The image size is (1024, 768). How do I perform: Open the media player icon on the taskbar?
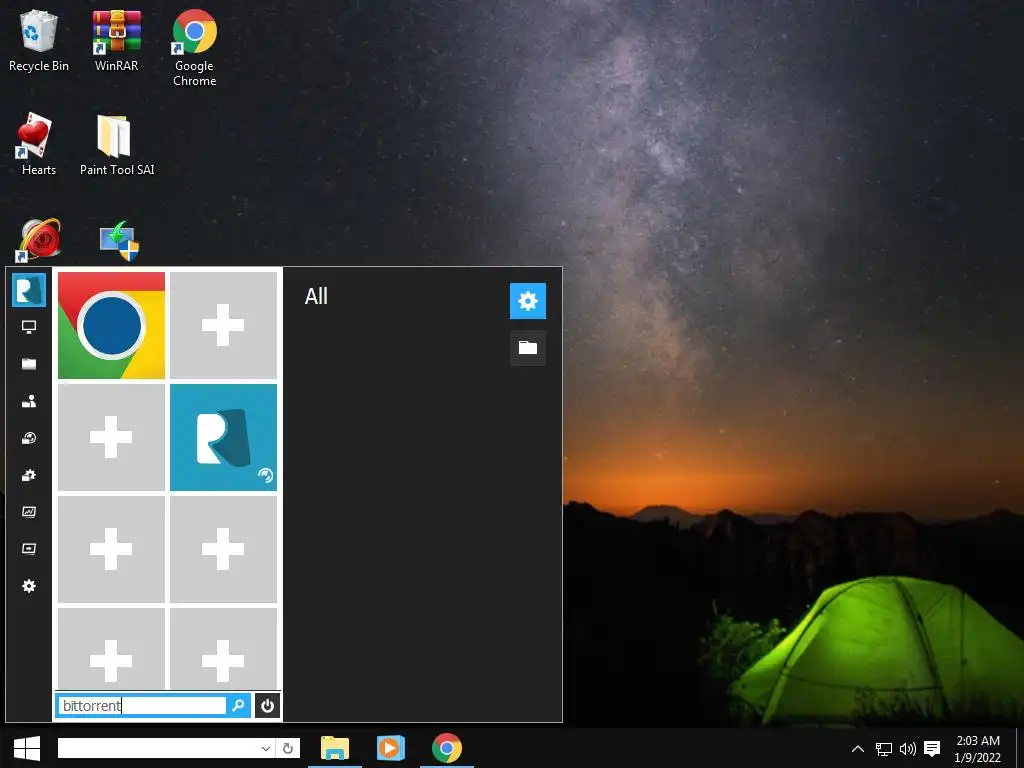(x=391, y=748)
